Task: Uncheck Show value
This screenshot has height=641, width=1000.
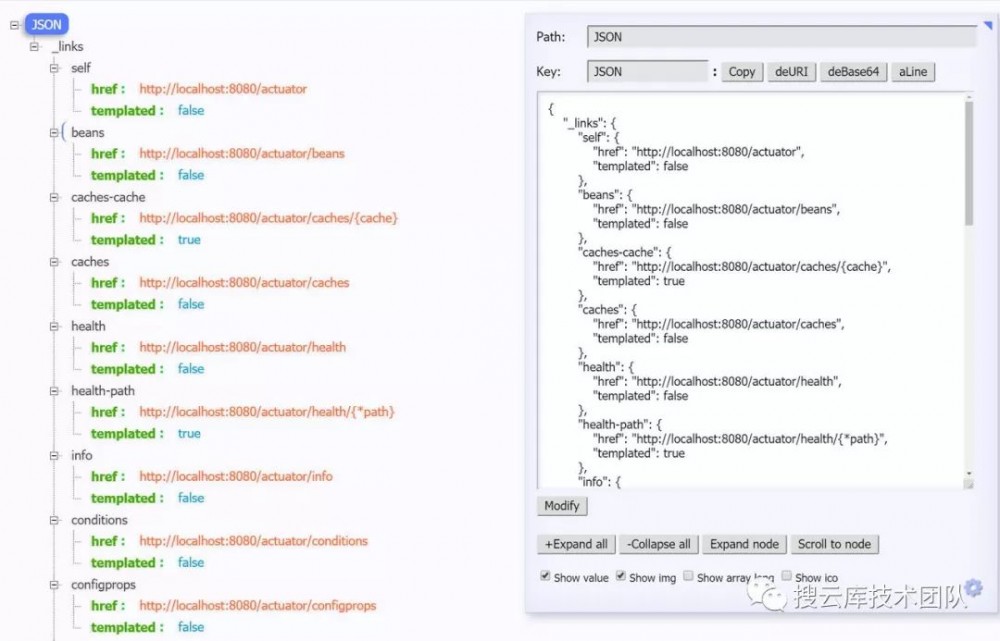Action: (545, 575)
